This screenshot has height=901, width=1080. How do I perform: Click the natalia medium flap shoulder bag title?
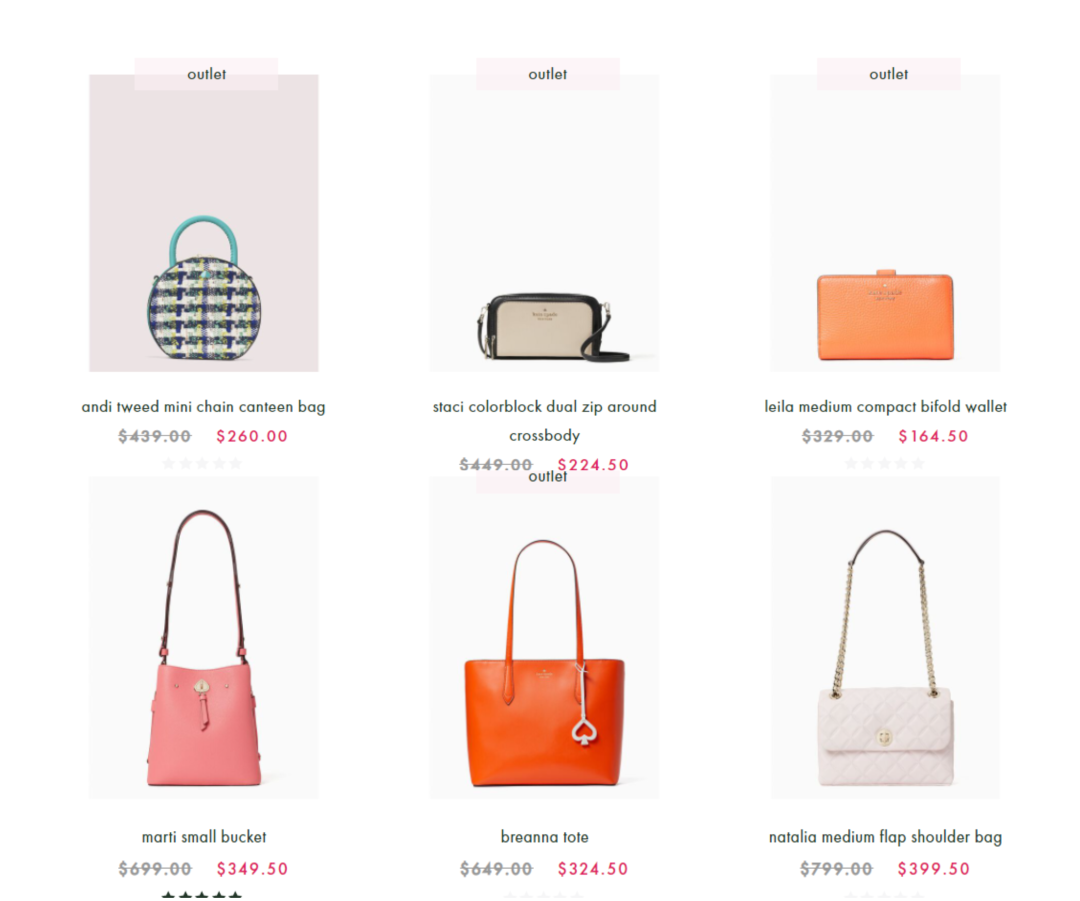coord(885,837)
